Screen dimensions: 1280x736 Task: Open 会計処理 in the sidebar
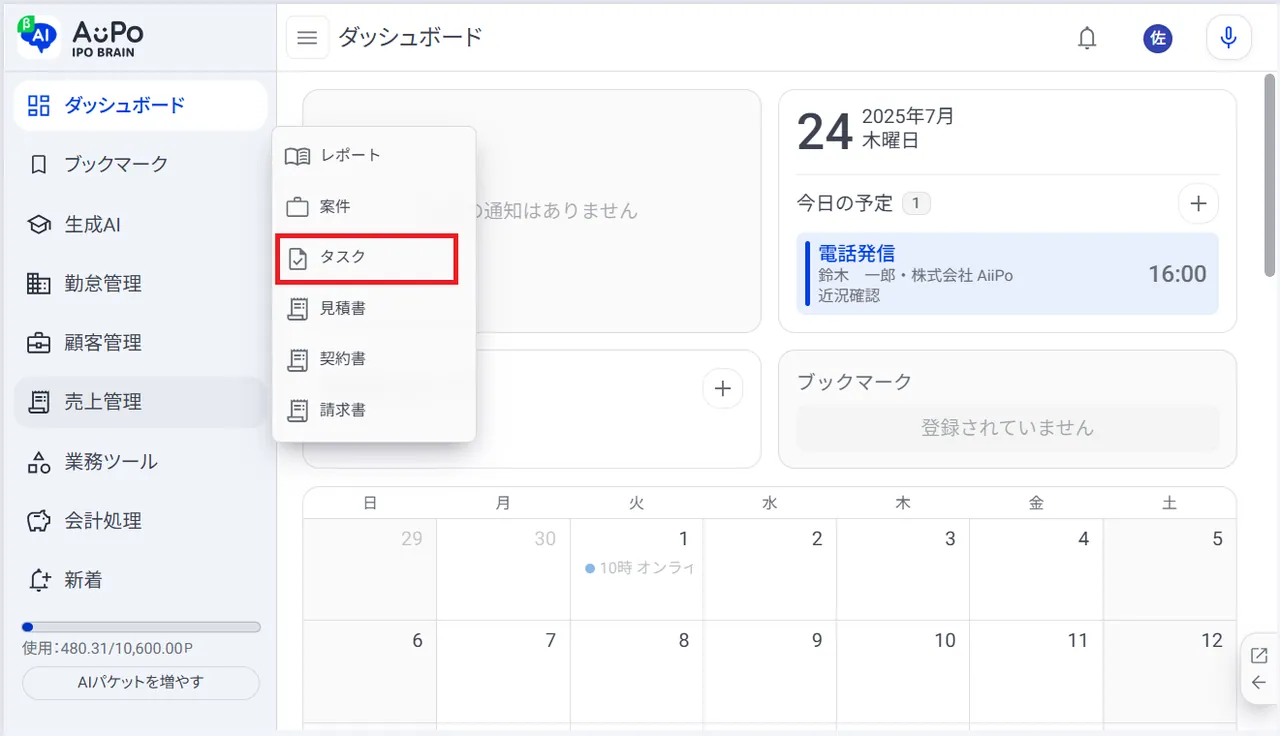click(140, 520)
